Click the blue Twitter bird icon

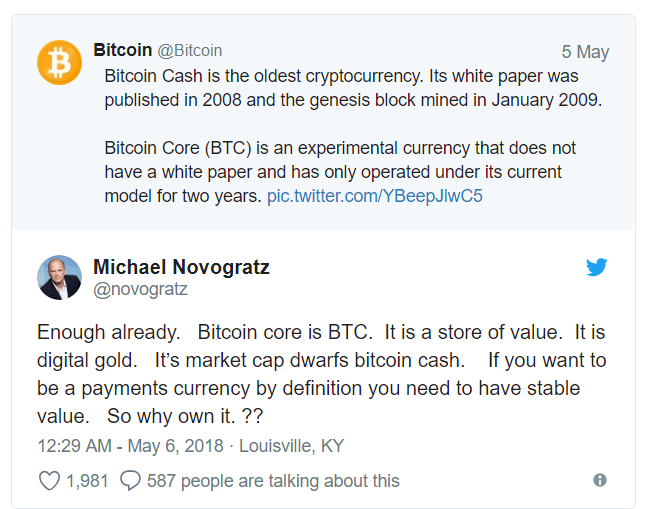[x=597, y=267]
